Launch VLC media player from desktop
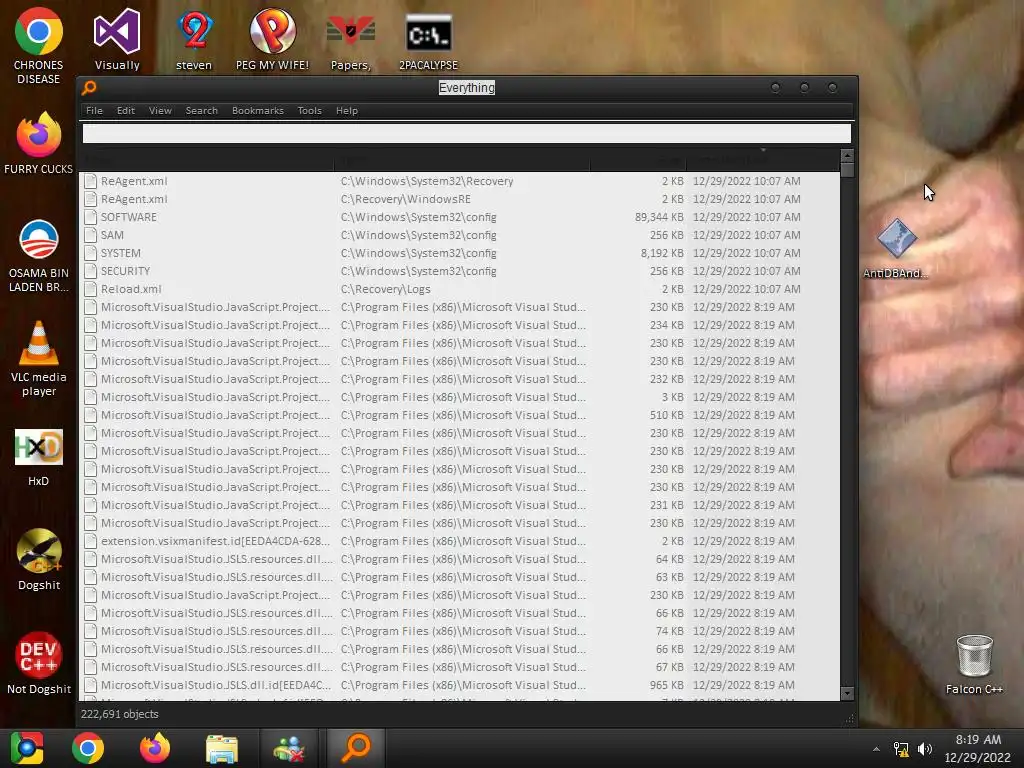This screenshot has height=768, width=1024. [39, 359]
